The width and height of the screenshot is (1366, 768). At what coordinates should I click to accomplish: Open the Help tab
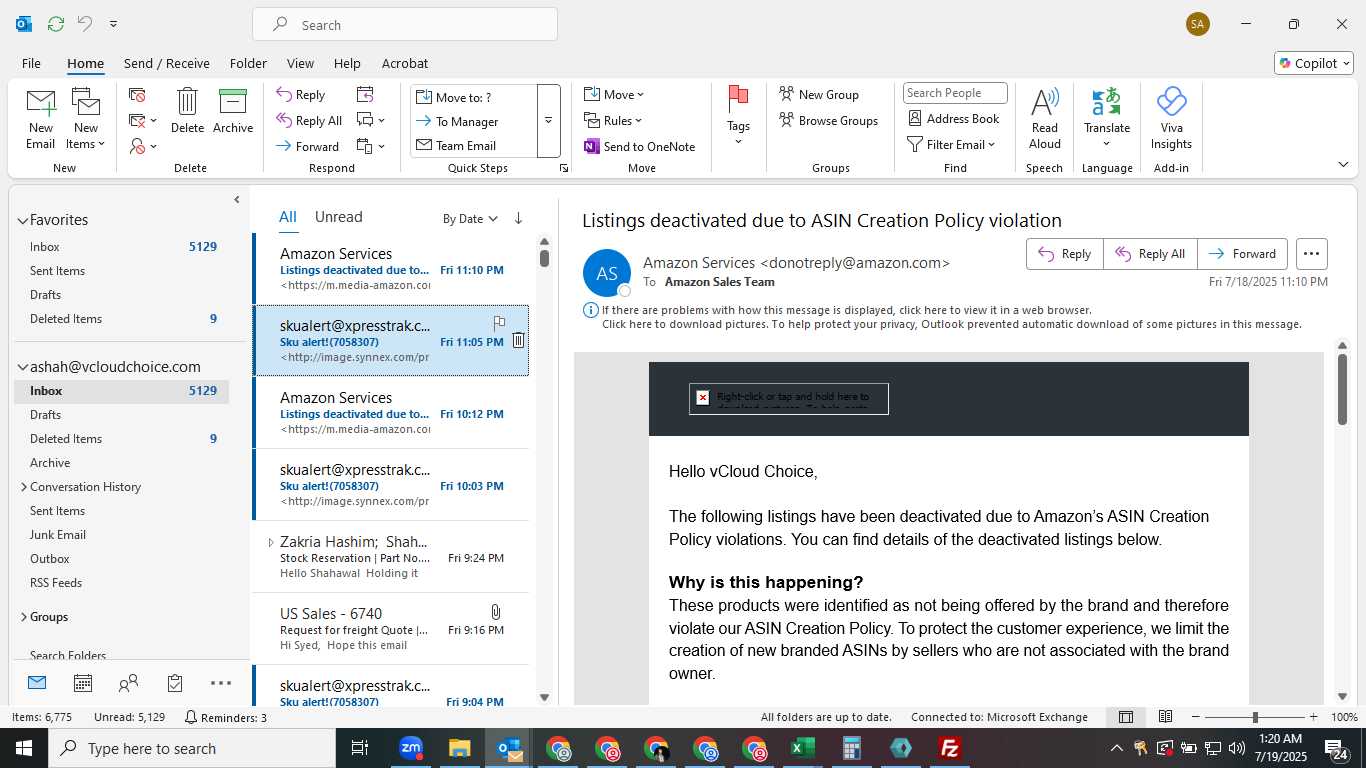(347, 63)
